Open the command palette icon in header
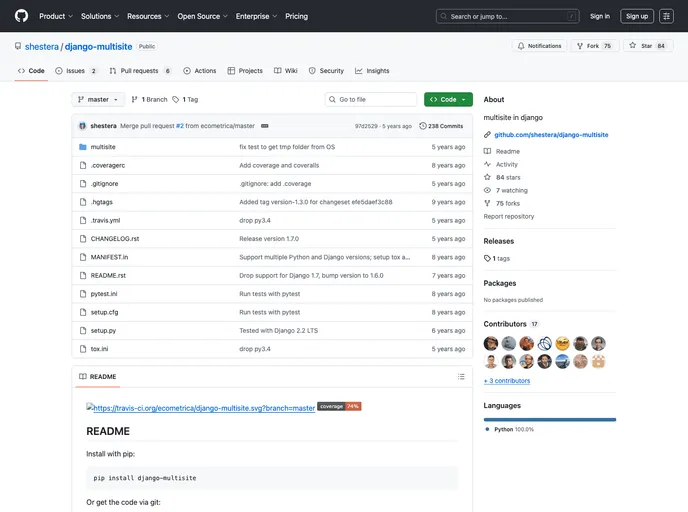Image resolution: width=688 pixels, height=512 pixels. (x=666, y=16)
